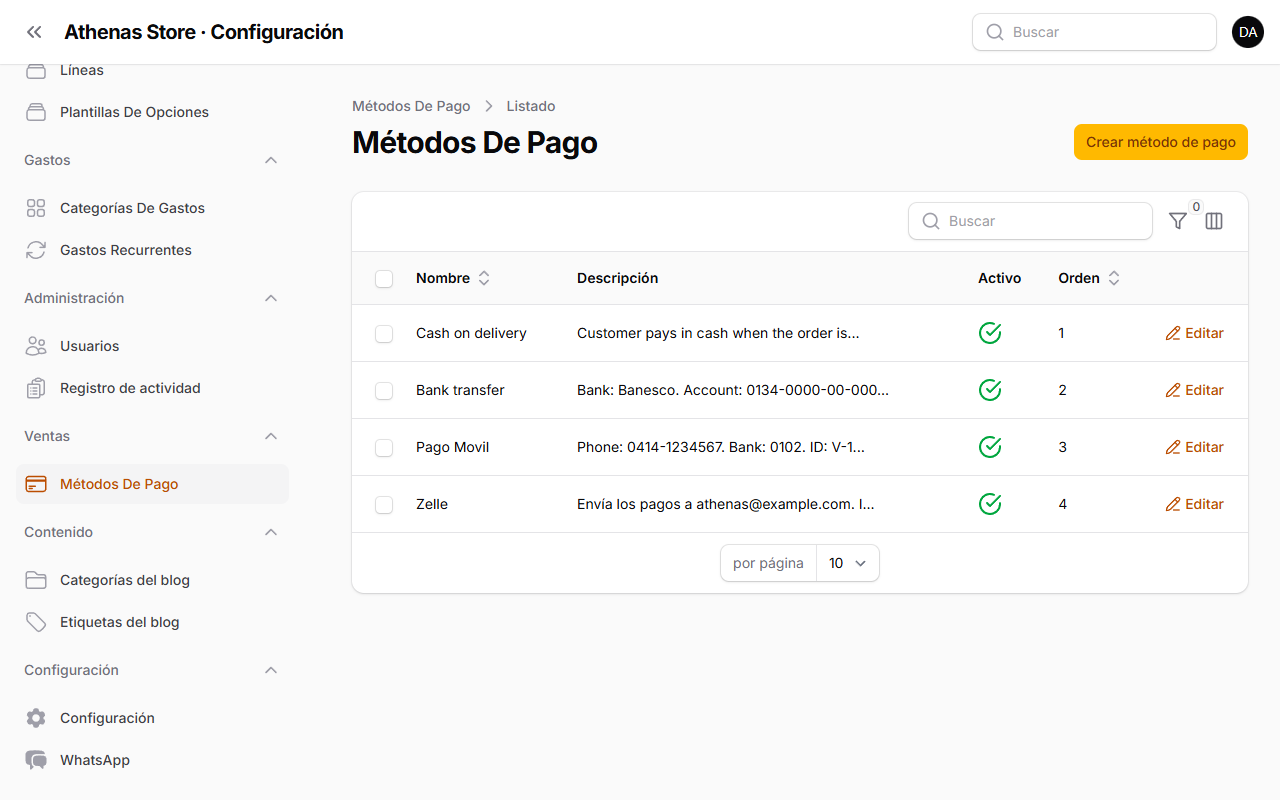Edit the Zelle payment method
1280x800 pixels.
coord(1194,504)
